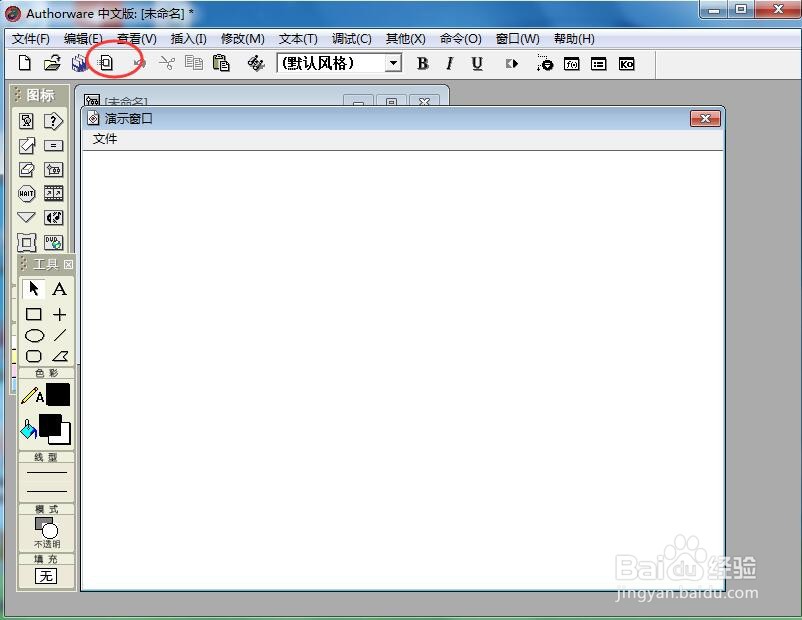Screen dimensions: 802x620
Task: Open the 文件(F) menu
Action: (x=31, y=39)
